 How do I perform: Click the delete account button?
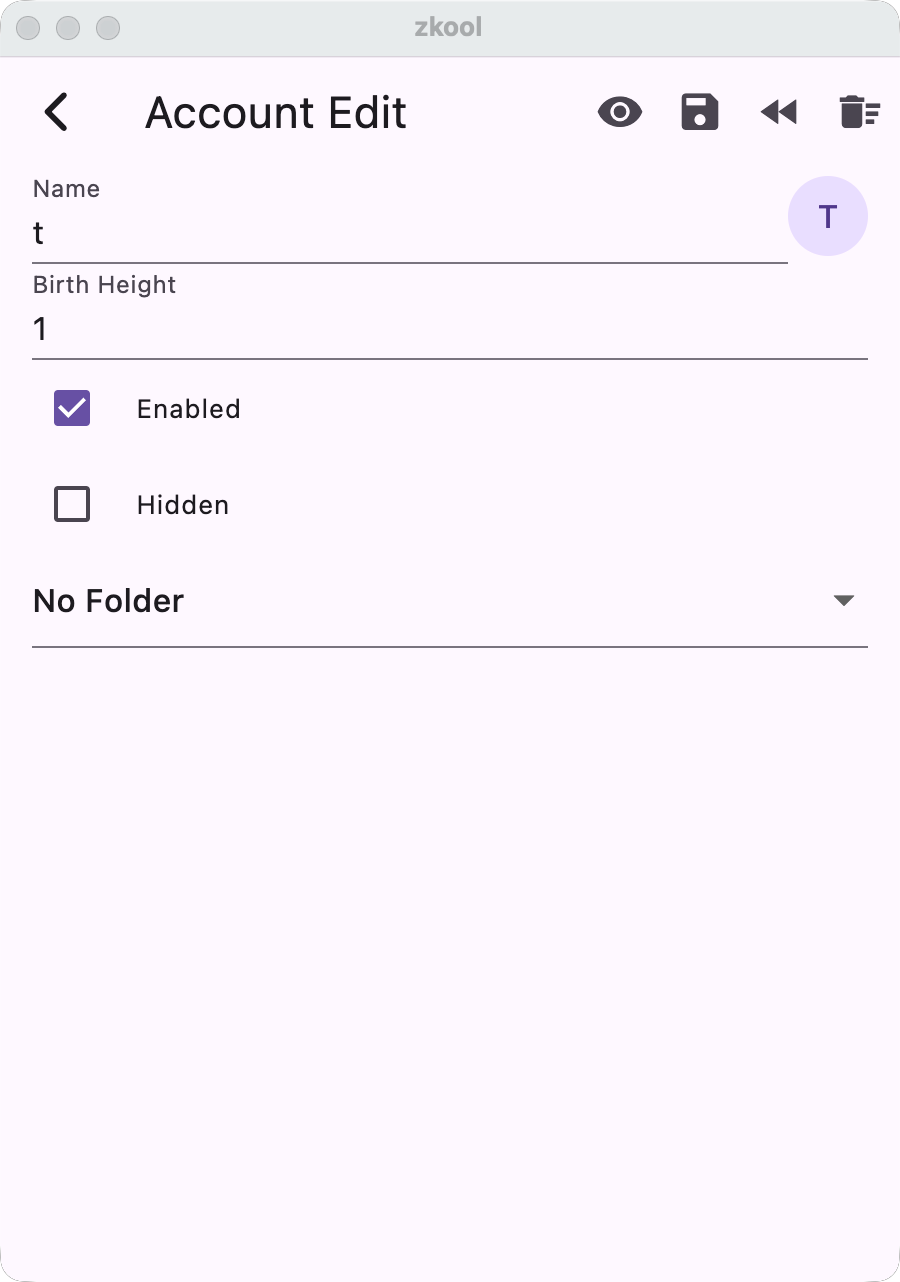(858, 112)
